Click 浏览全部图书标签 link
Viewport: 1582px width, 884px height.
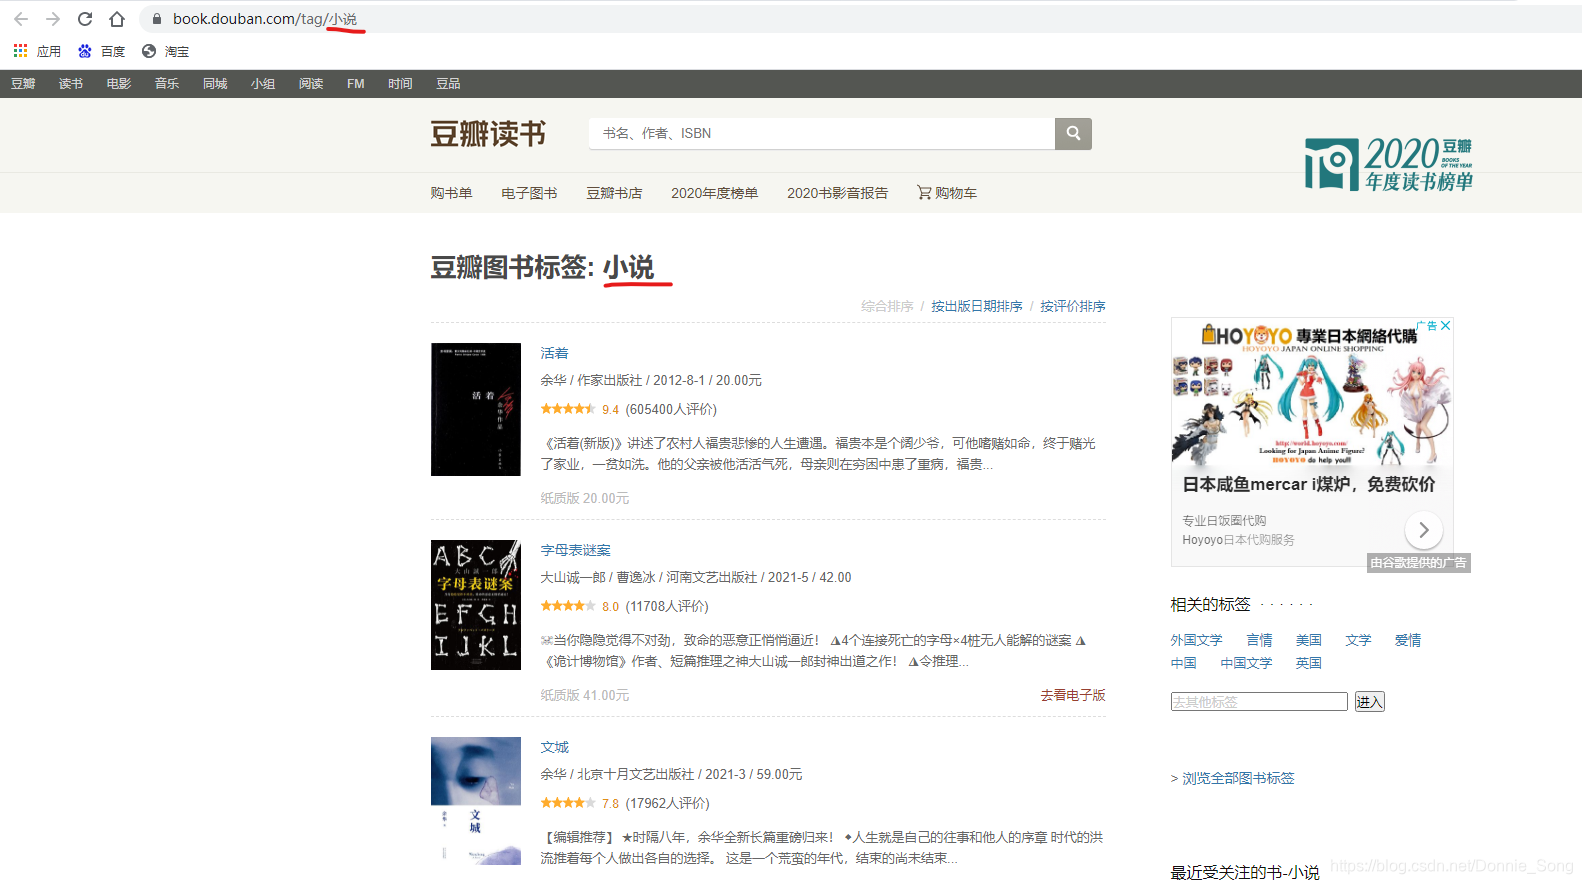(1238, 778)
